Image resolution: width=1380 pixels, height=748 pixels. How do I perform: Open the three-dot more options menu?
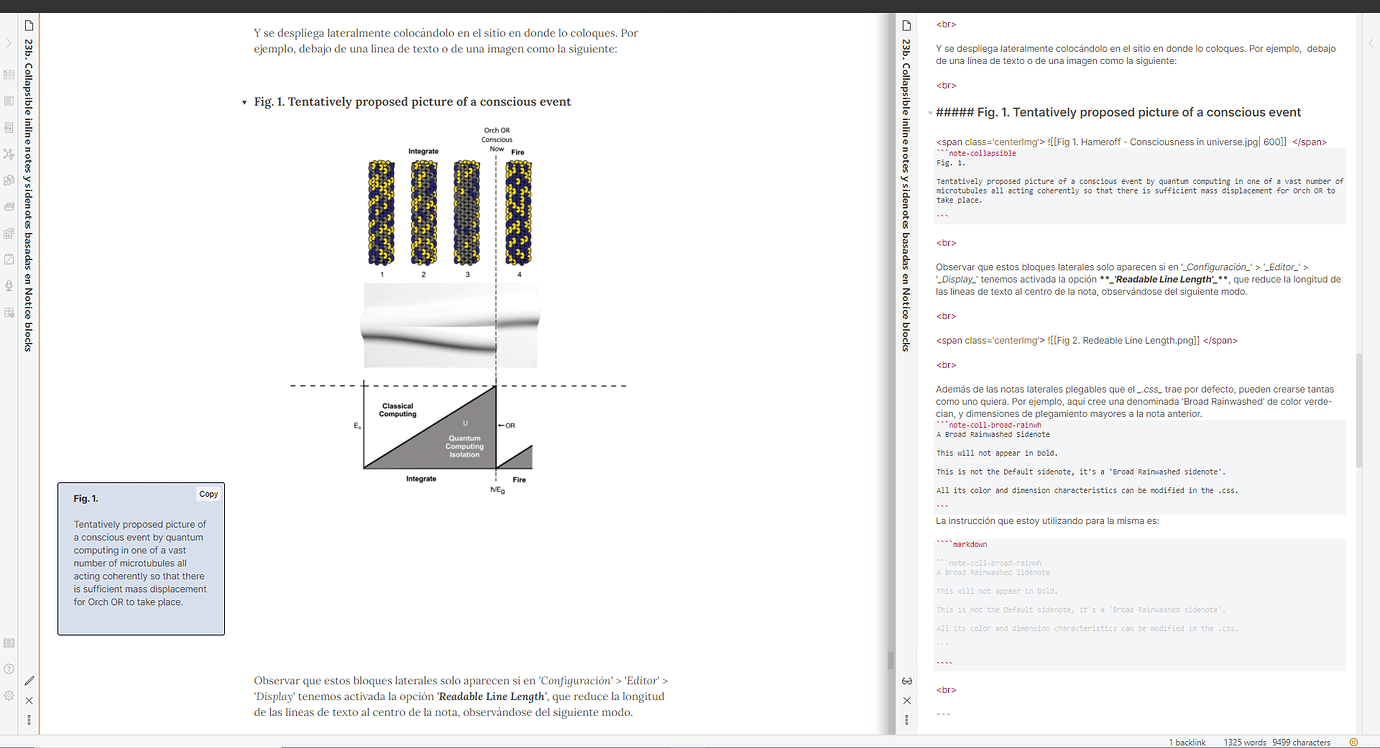(29, 719)
